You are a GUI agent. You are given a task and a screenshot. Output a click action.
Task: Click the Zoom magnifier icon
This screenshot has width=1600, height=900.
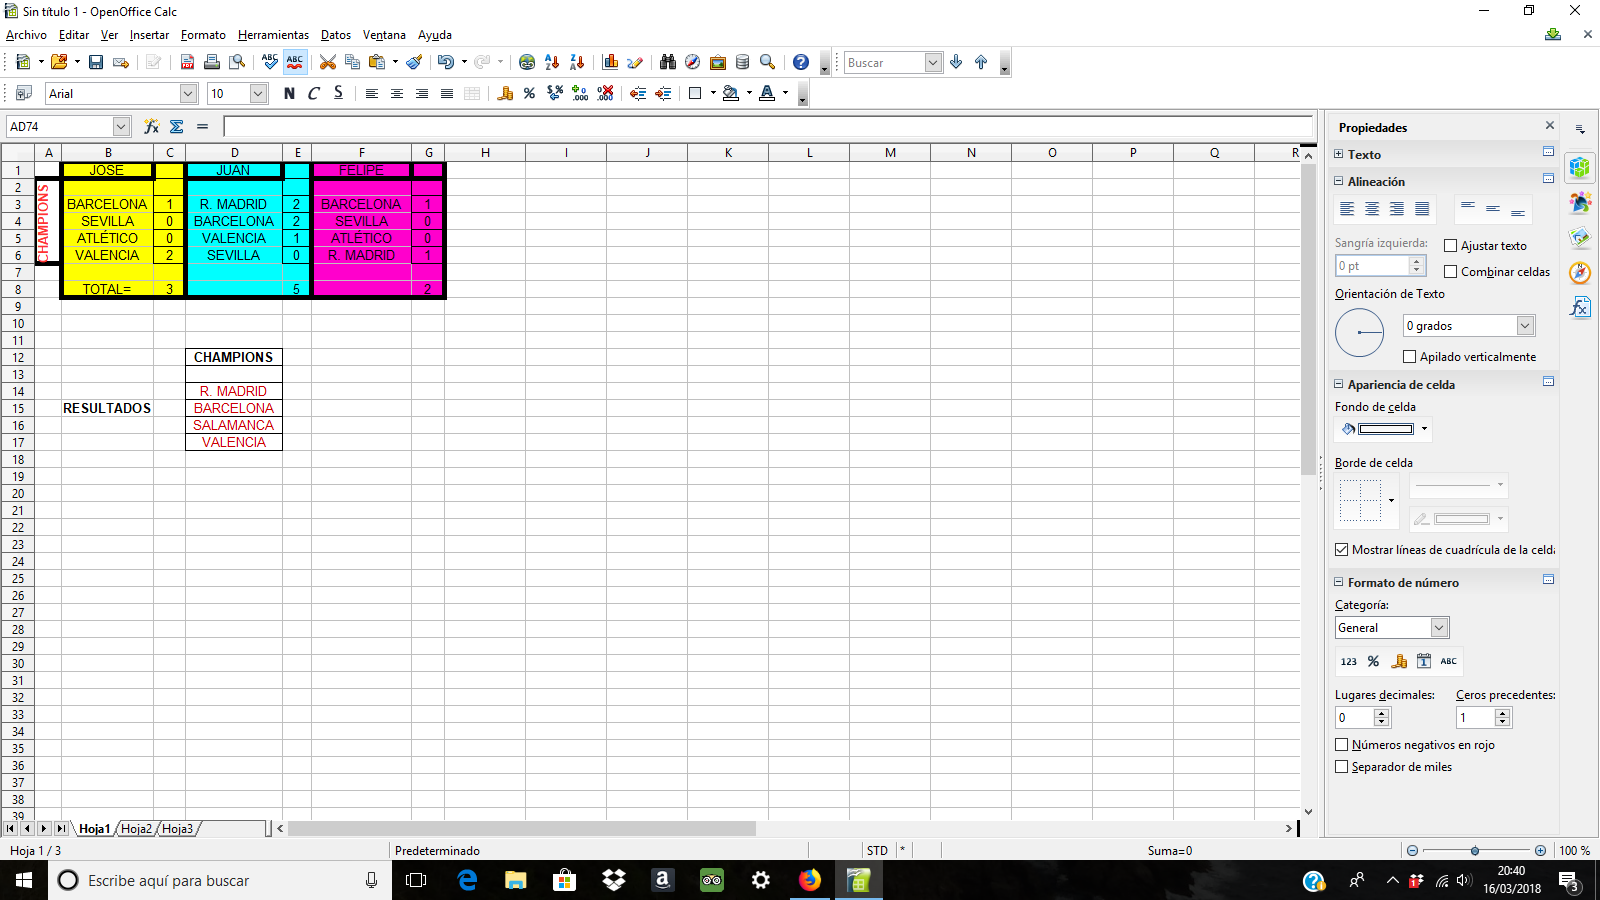(768, 62)
